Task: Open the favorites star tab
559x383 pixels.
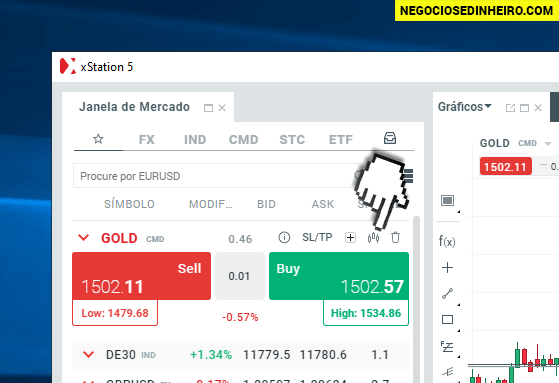Action: click(98, 139)
